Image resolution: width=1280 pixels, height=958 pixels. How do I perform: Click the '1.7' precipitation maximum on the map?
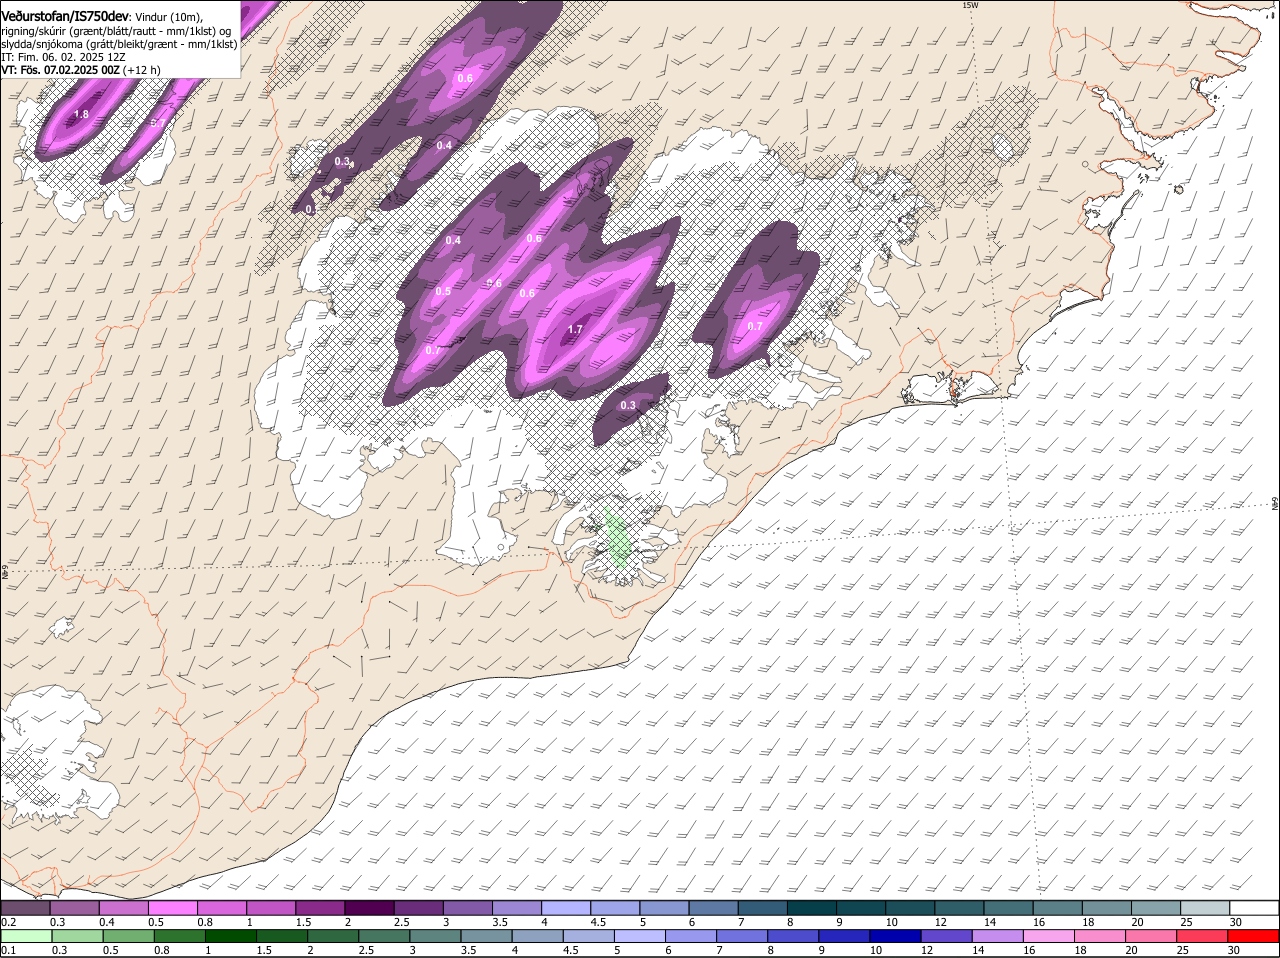click(x=575, y=329)
